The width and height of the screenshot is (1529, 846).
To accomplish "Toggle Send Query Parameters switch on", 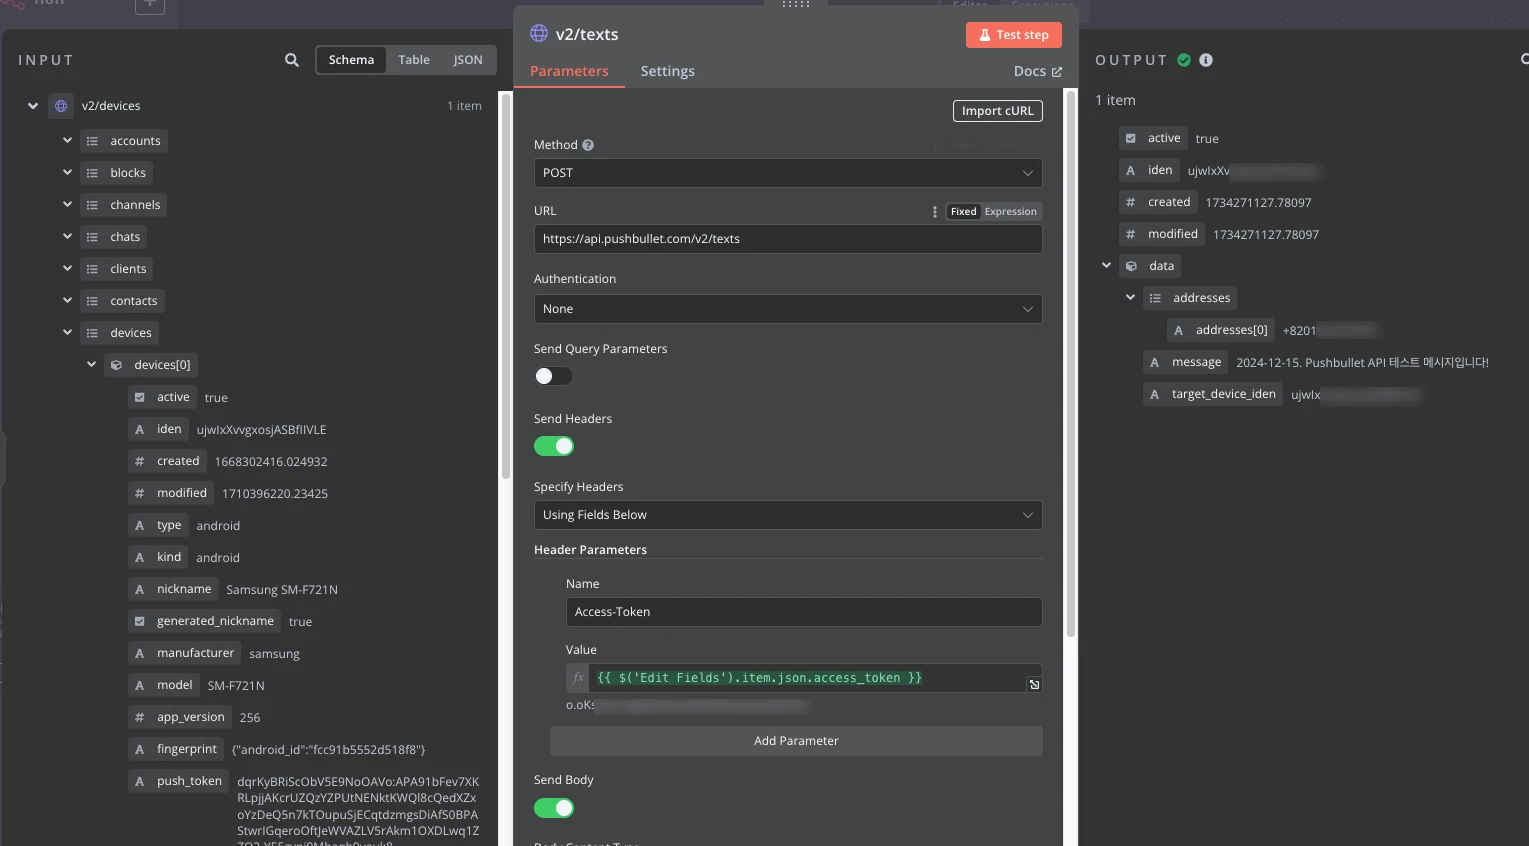I will point(554,376).
